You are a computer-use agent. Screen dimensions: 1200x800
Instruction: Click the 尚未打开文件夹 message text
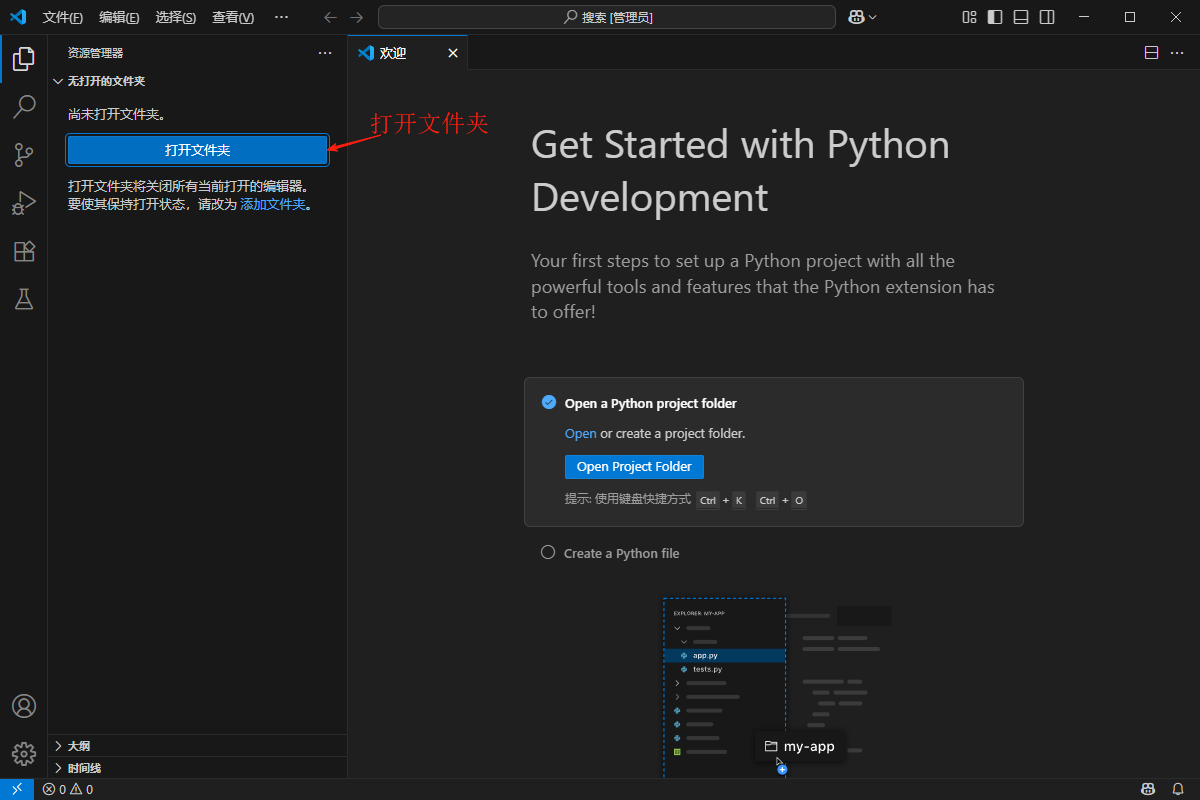pos(117,115)
